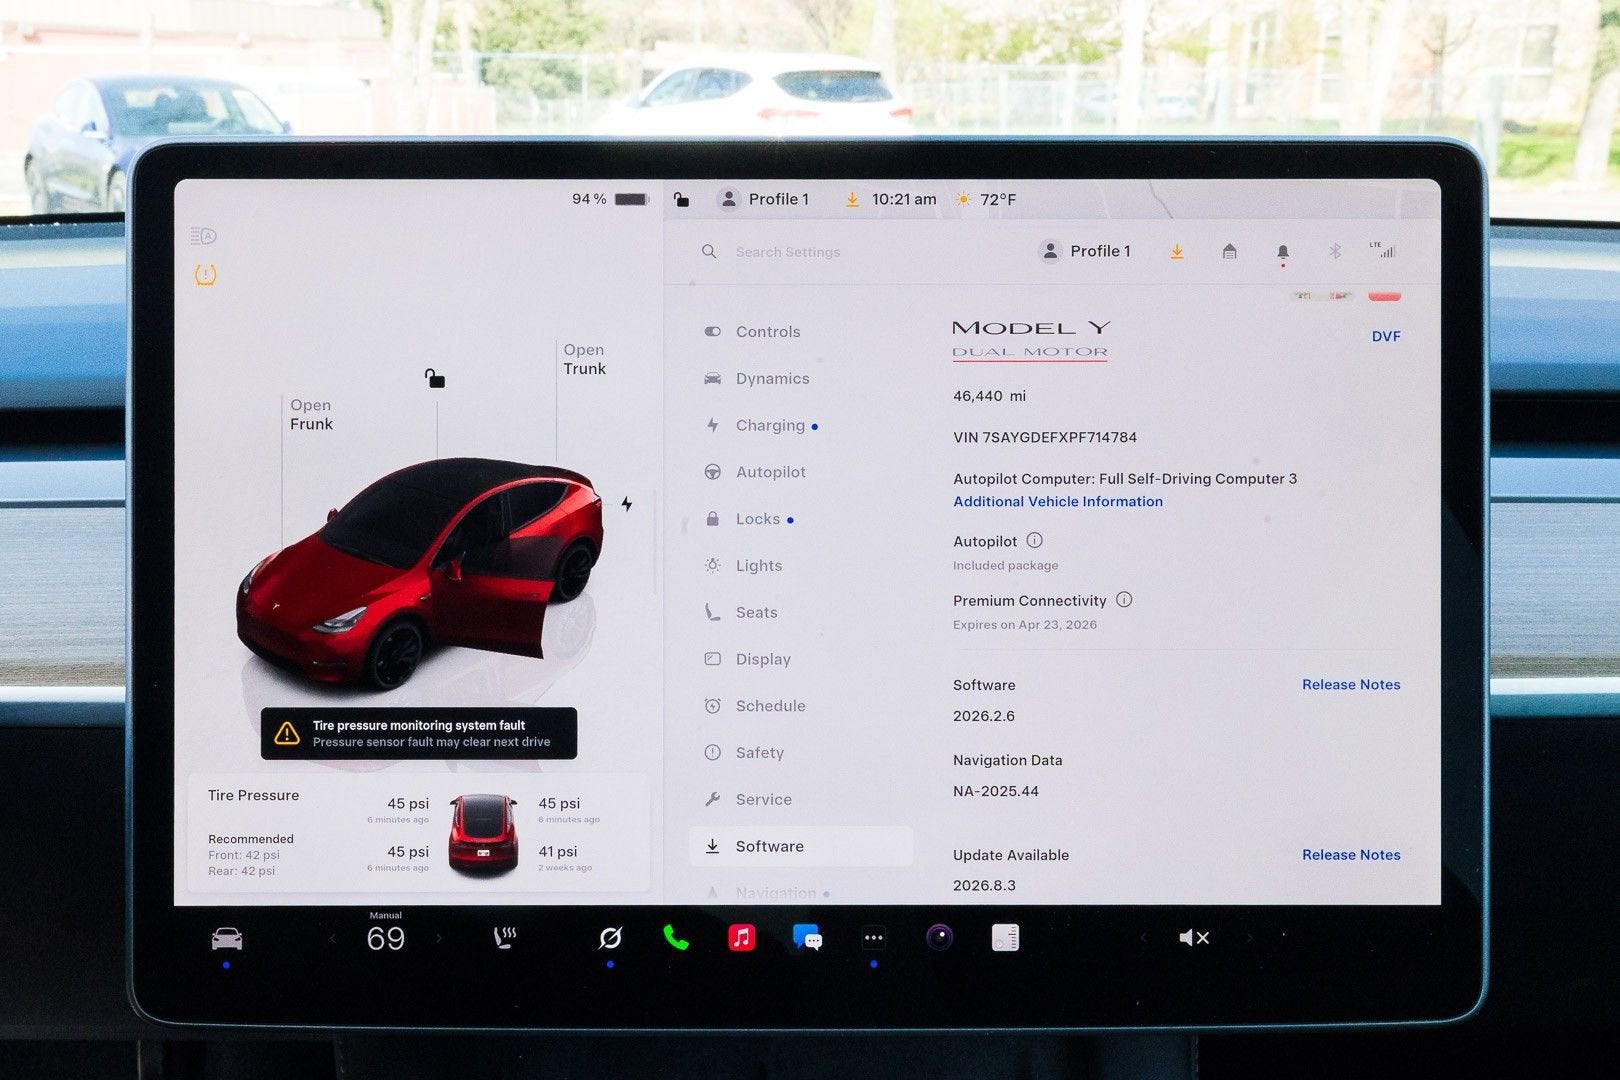1620x1080 pixels.
Task: Open the software update download icon
Action: click(x=1177, y=252)
